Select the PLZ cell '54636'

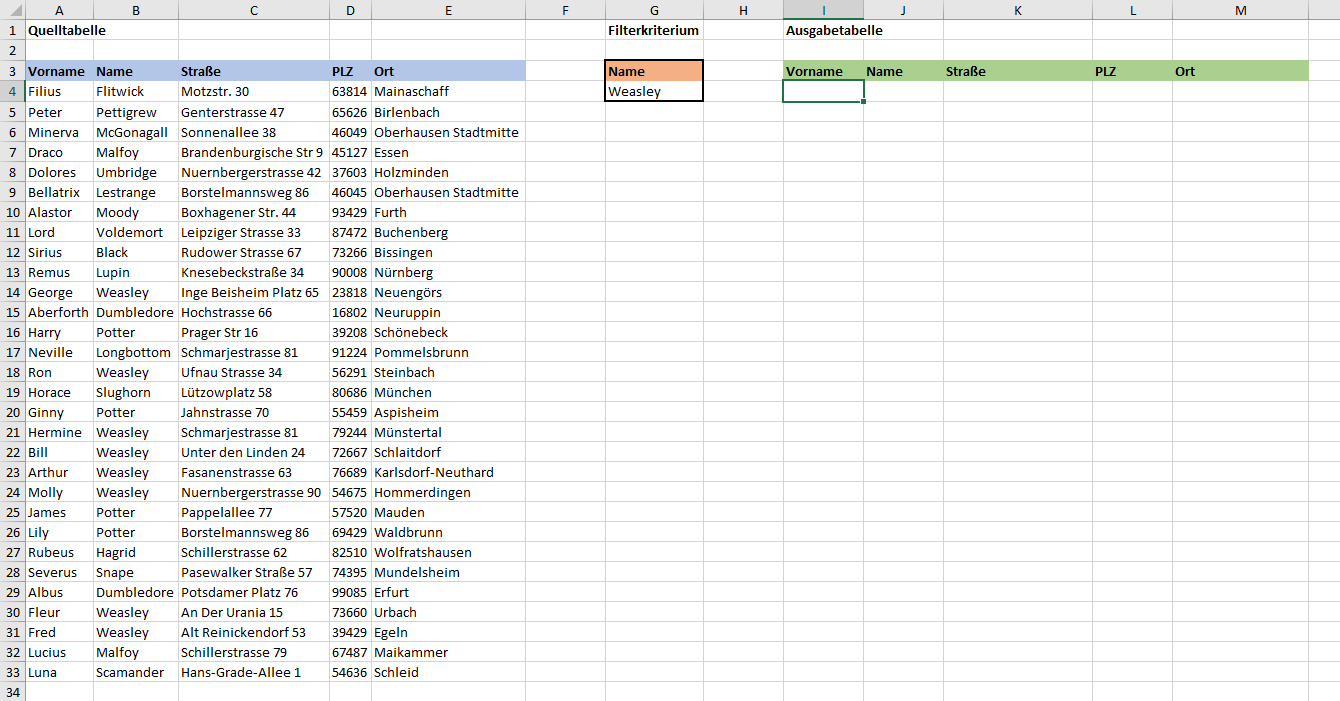tap(350, 672)
